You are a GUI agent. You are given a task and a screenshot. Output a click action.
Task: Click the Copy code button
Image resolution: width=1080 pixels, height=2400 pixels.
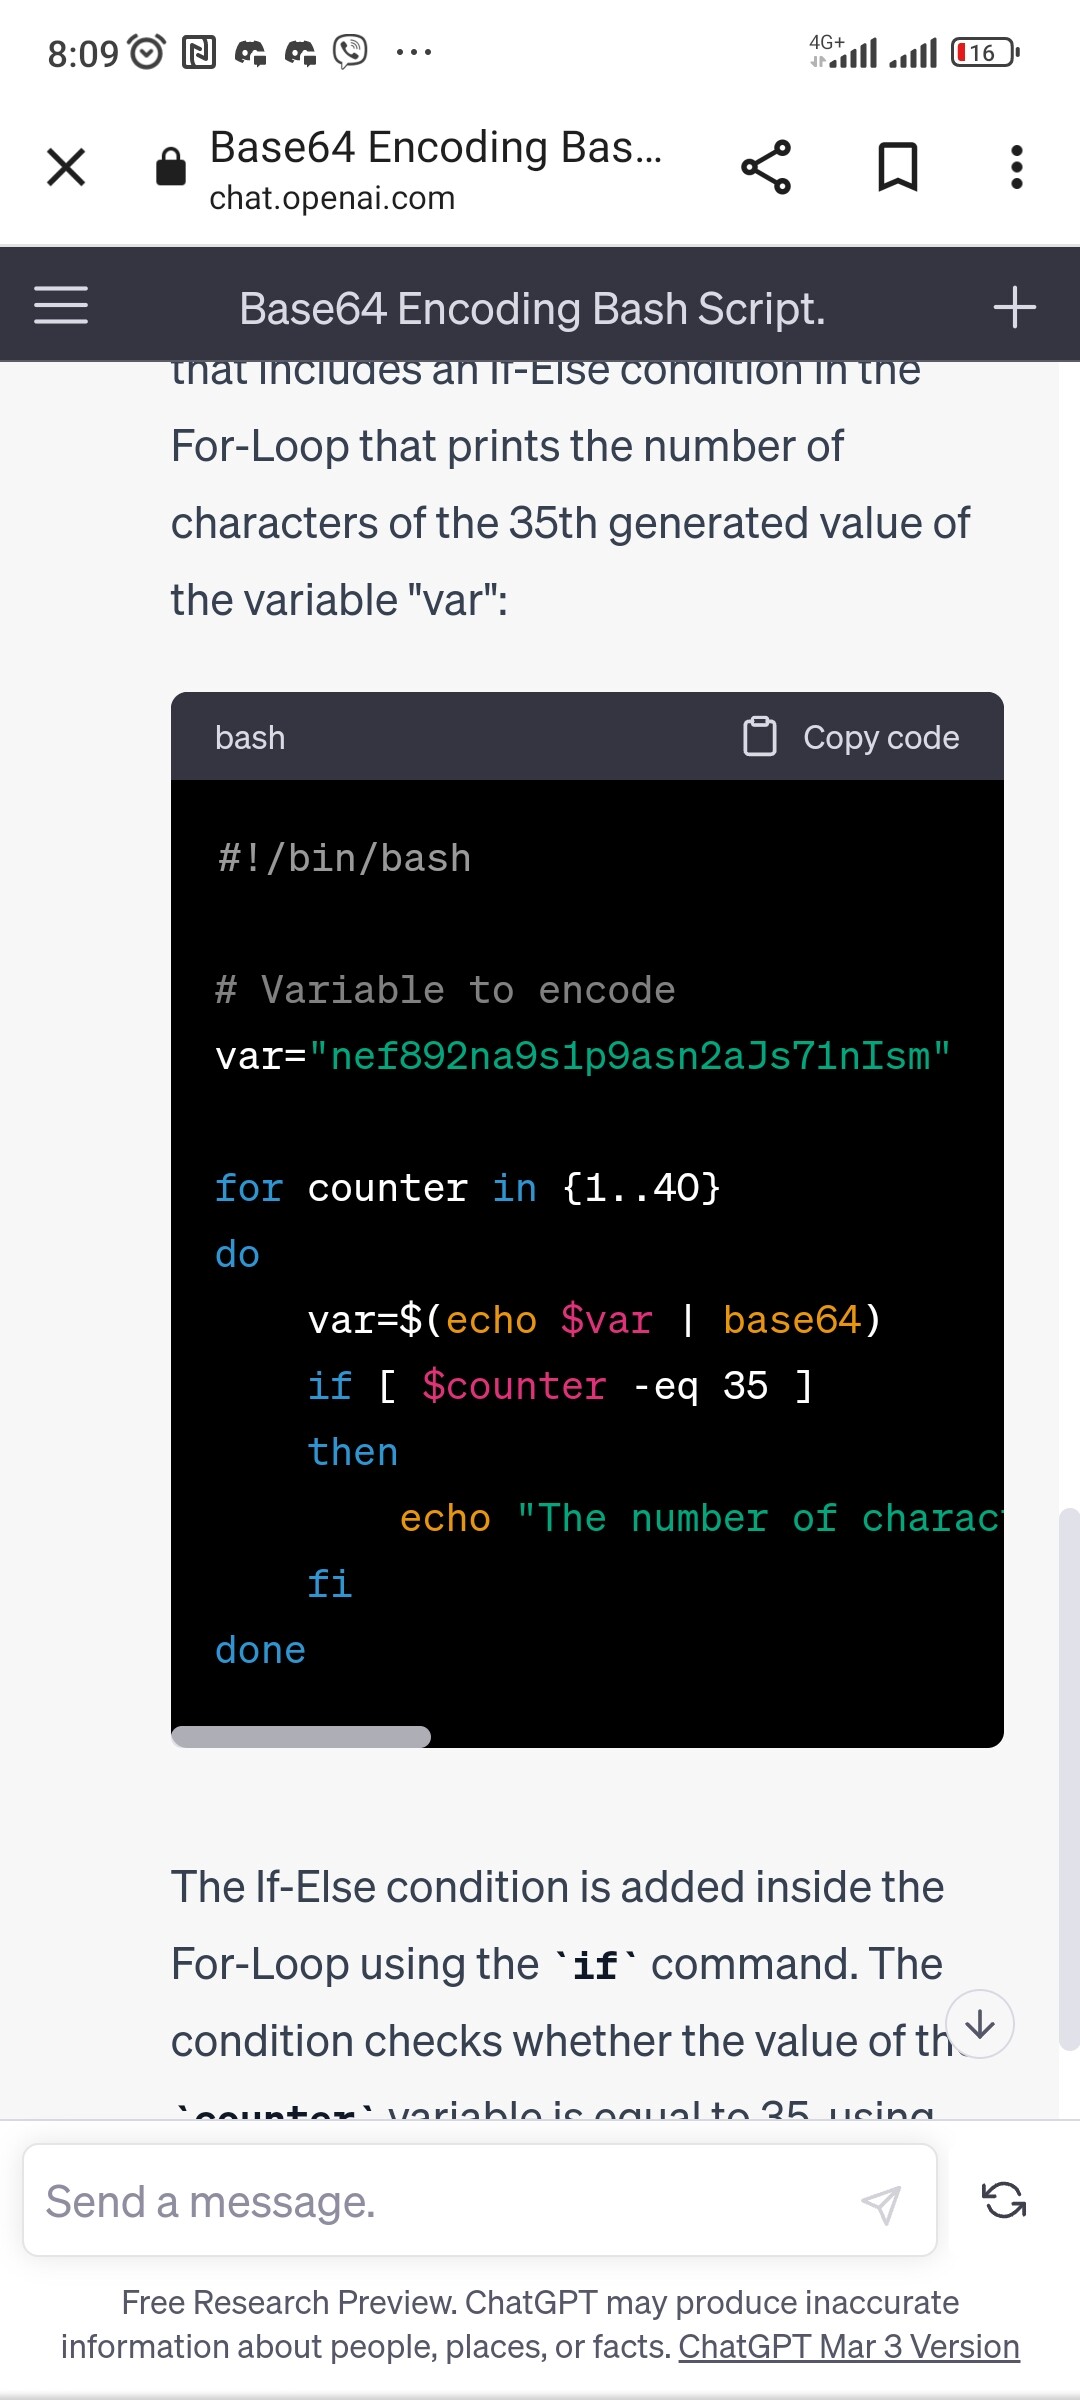tap(880, 738)
